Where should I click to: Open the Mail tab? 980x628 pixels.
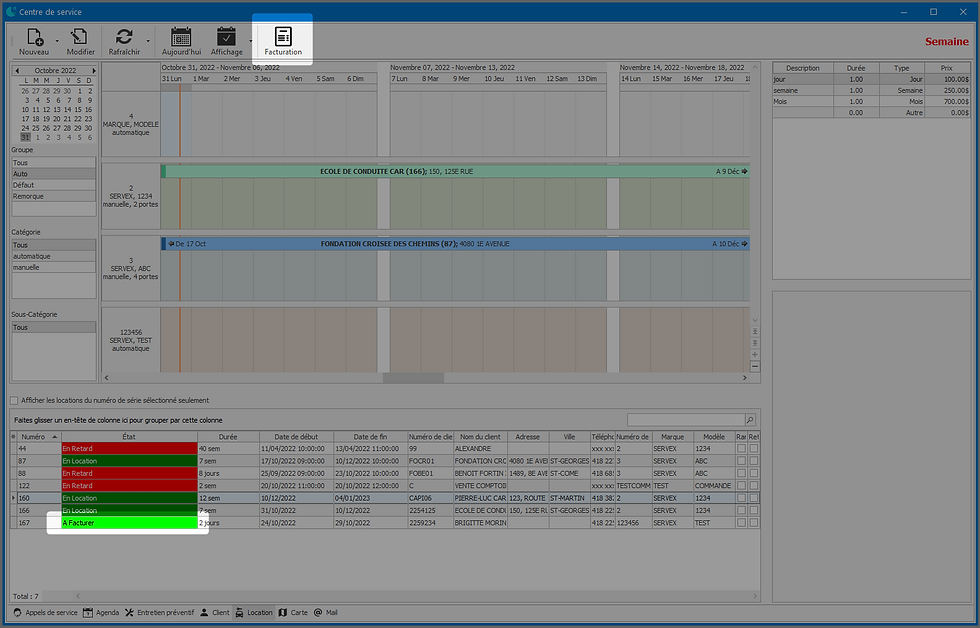pos(326,612)
